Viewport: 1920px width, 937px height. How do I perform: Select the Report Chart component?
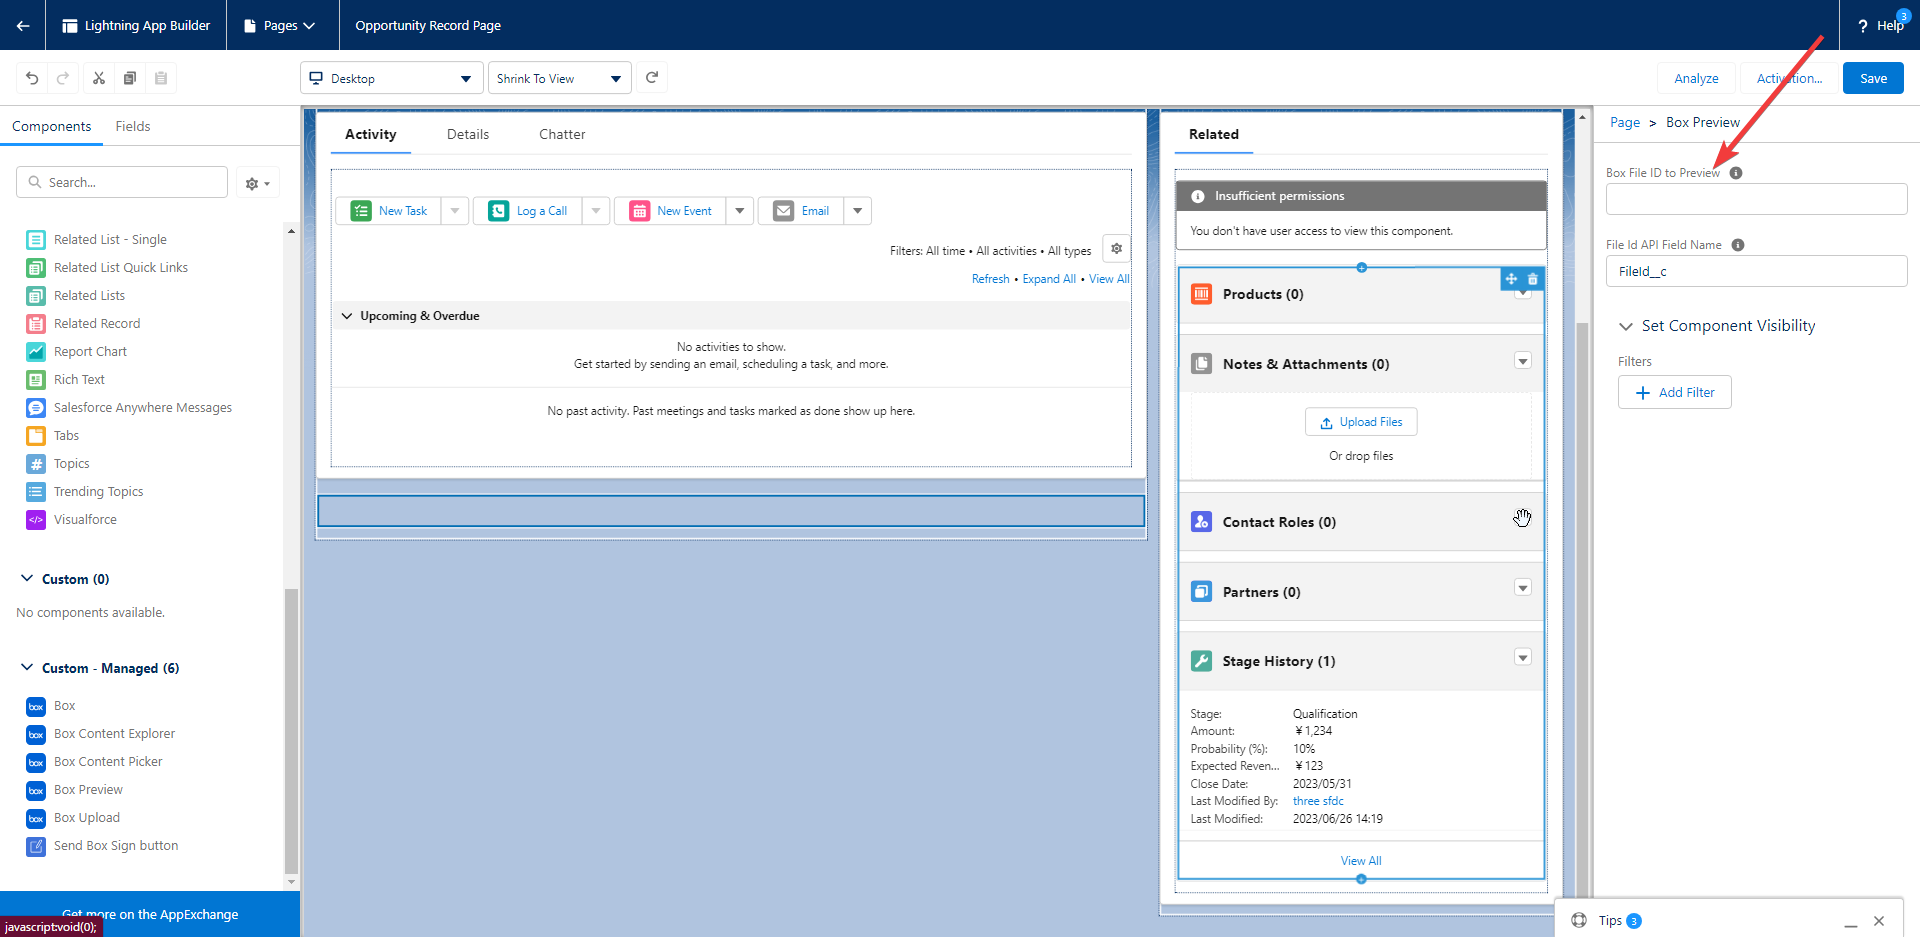coord(90,352)
